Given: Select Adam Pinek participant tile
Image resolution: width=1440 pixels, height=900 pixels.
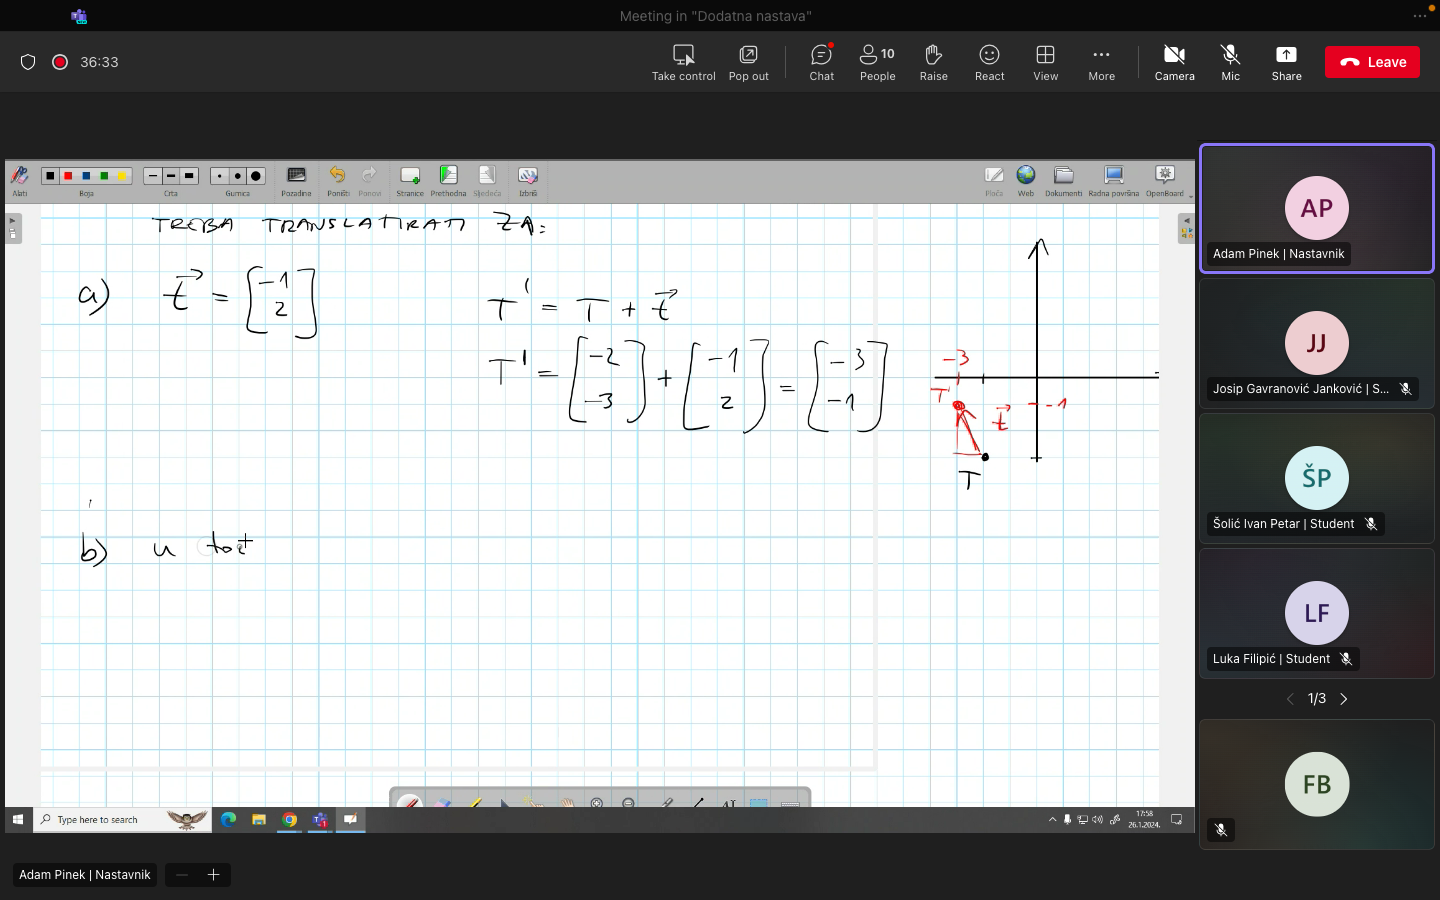Looking at the screenshot, I should pos(1317,209).
